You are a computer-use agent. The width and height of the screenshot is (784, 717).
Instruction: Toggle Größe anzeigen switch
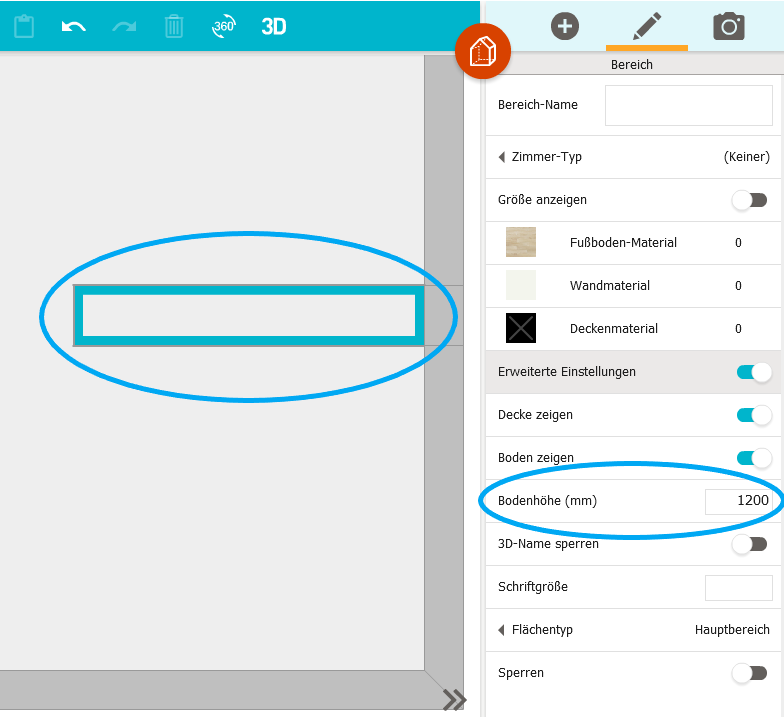tap(749, 200)
